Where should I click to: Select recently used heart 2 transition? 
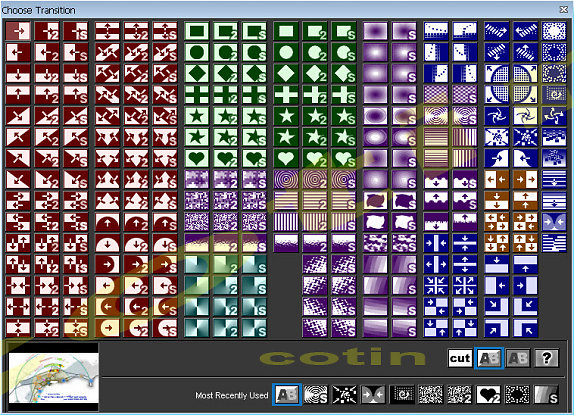tap(488, 395)
